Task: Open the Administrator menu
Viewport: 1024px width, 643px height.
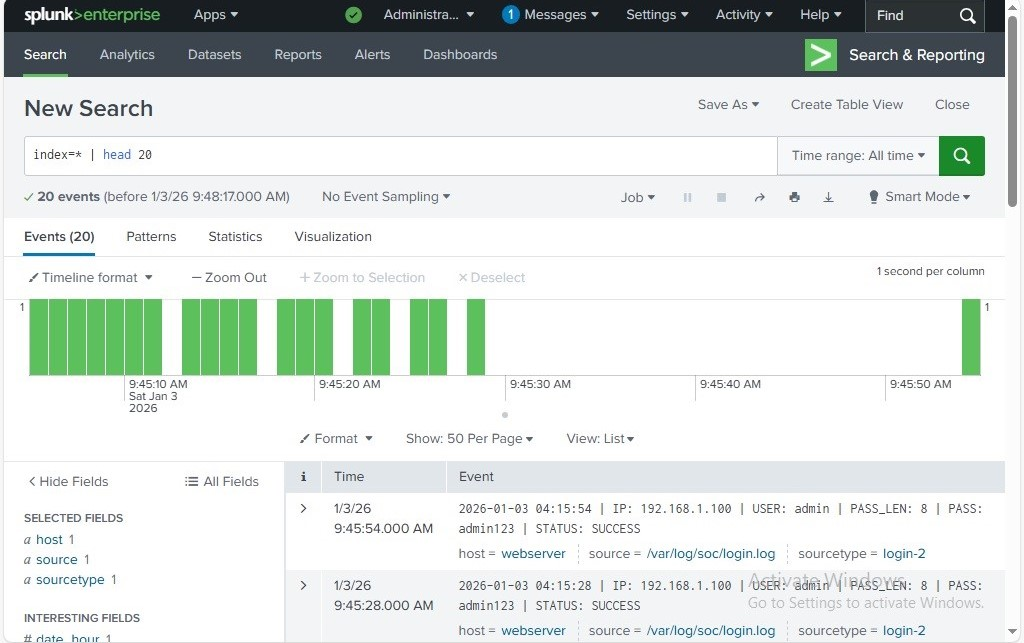Action: coord(428,14)
